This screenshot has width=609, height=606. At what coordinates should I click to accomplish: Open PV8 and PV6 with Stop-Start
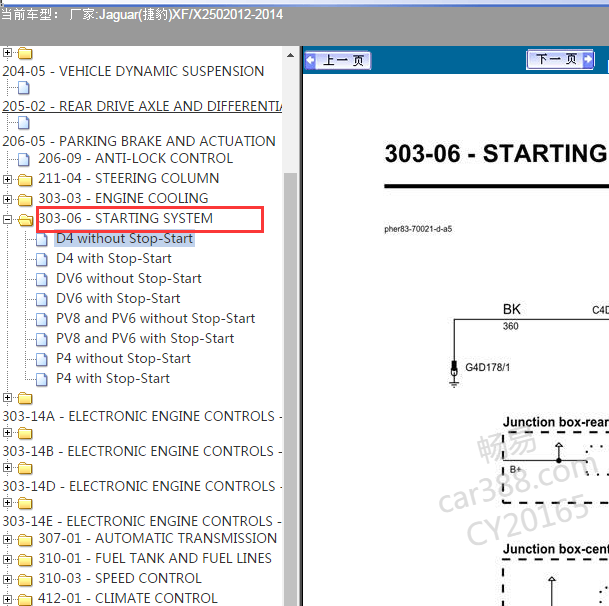(145, 339)
